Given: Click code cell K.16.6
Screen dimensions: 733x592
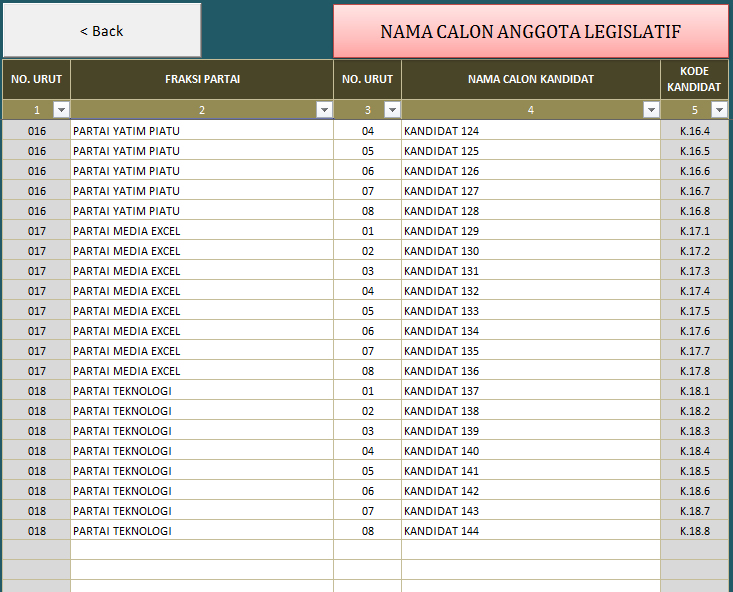Looking at the screenshot, I should [694, 171].
